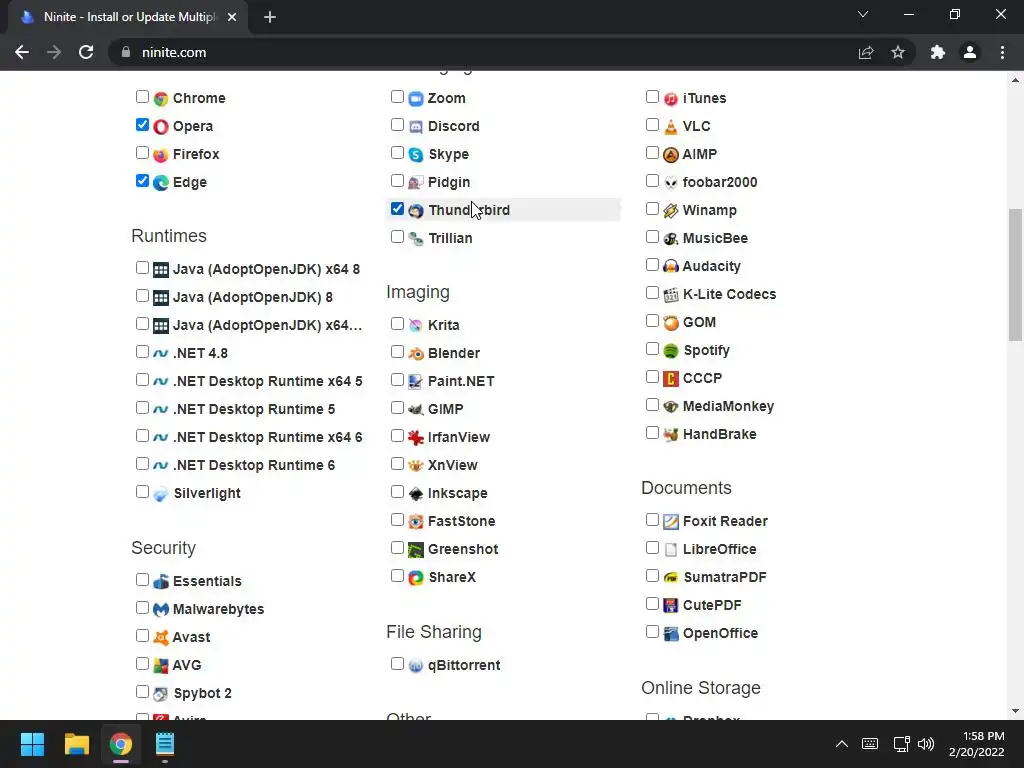
Task: Click the Blender logo icon
Action: tap(416, 353)
